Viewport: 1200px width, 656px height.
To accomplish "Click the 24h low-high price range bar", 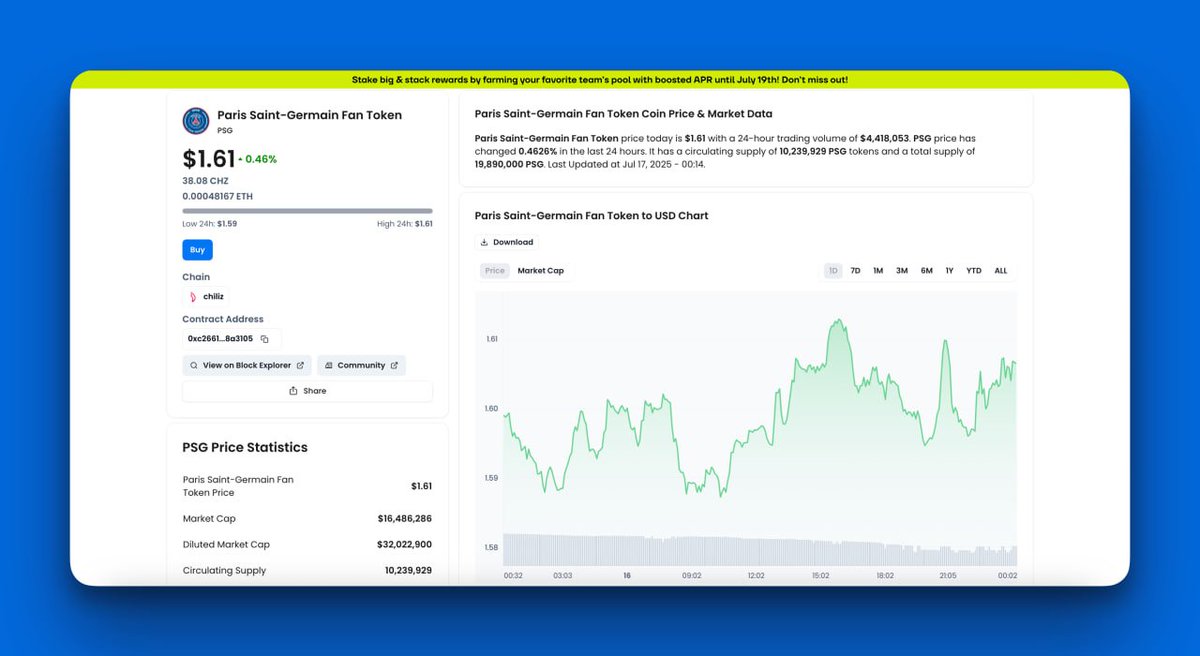I will click(307, 211).
